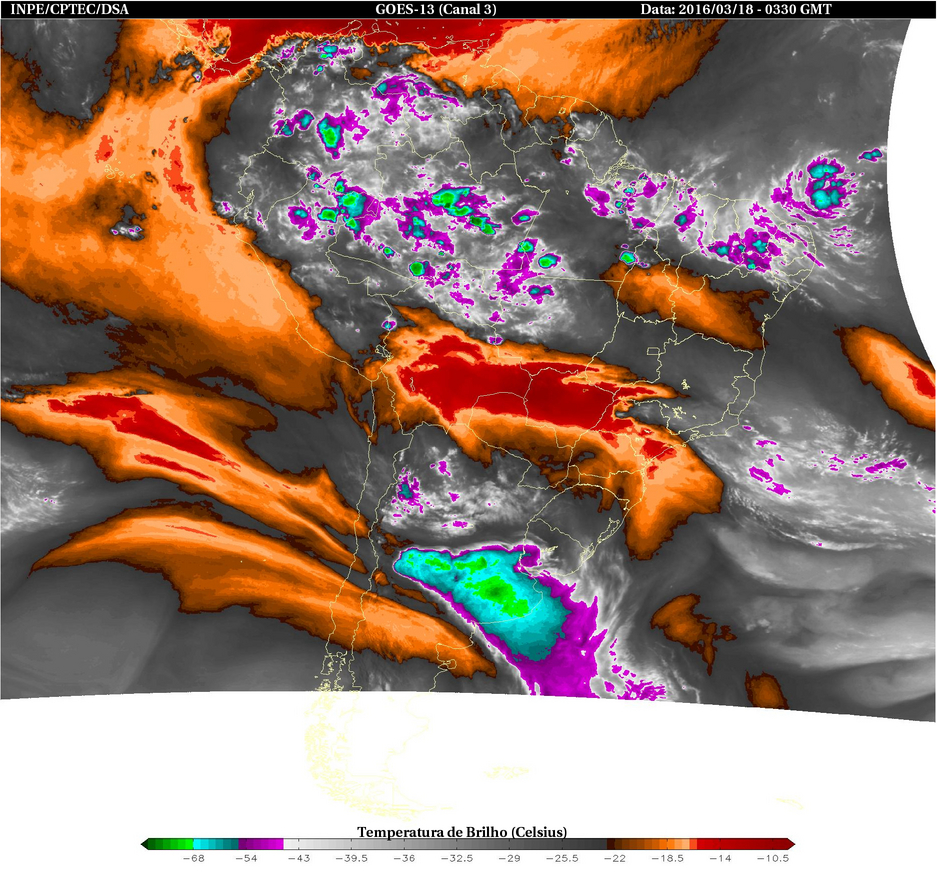Click the -43 label on the temperature scale
This screenshot has height=877, width=937.
(x=298, y=859)
